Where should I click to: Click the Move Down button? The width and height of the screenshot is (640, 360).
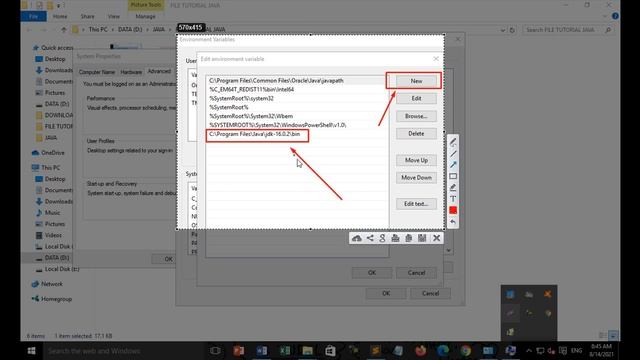pos(416,178)
